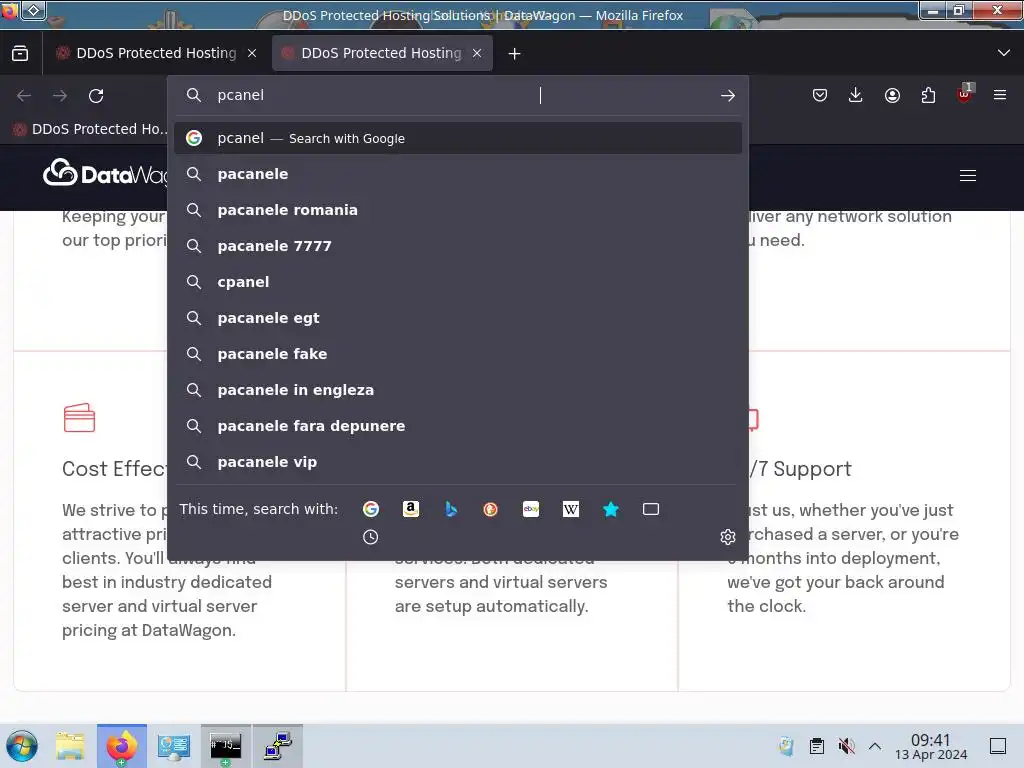Choose suggestion 'pacanele egt'
Viewport: 1024px width, 768px height.
coord(458,318)
